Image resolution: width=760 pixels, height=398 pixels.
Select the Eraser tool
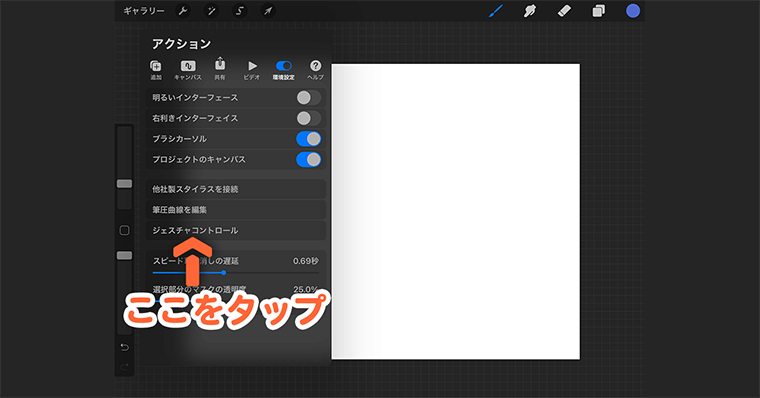click(564, 11)
